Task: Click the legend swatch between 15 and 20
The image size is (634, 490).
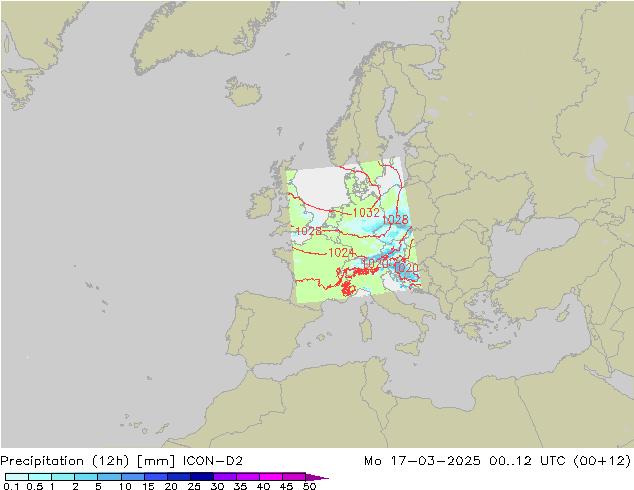Action: coord(156,477)
